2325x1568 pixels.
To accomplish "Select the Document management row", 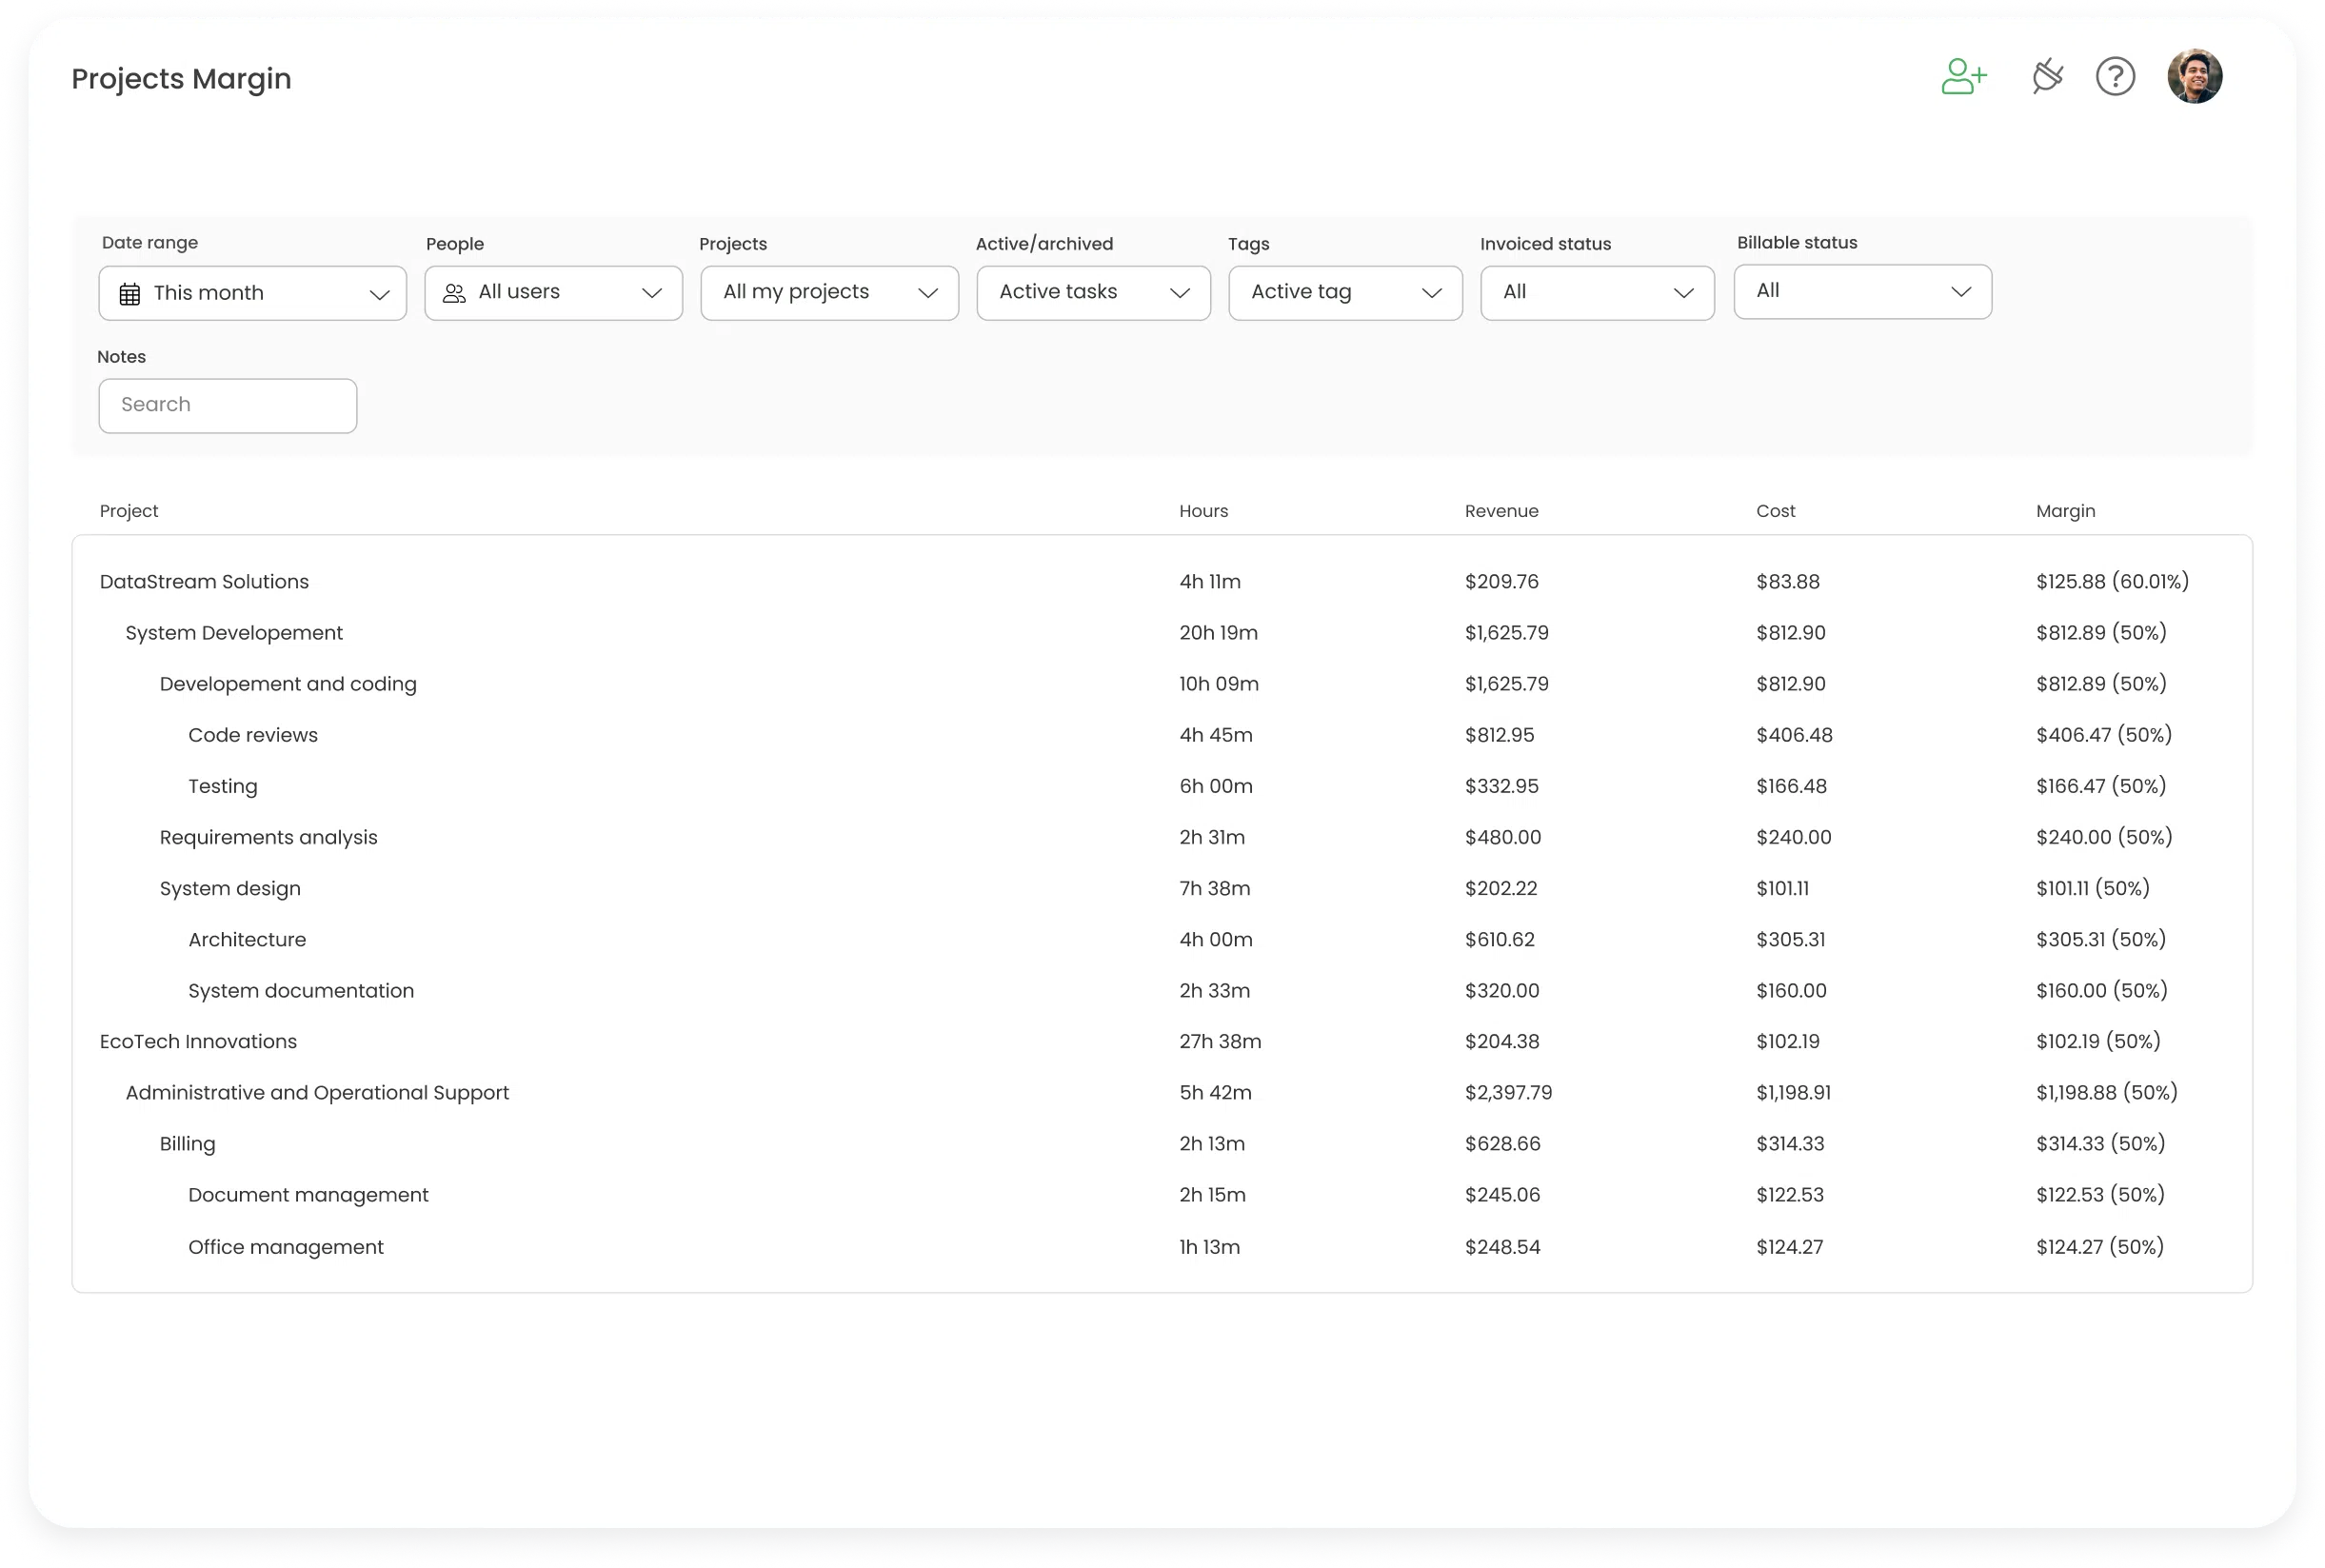I will point(1162,1194).
